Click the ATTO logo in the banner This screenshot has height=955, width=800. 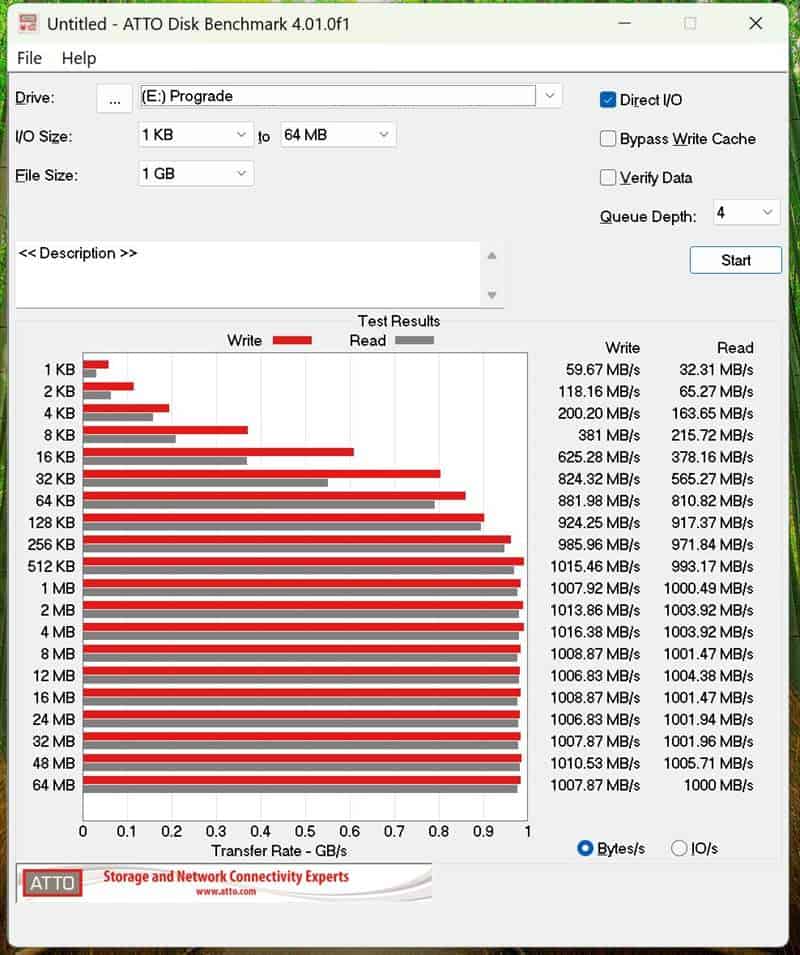tap(52, 883)
